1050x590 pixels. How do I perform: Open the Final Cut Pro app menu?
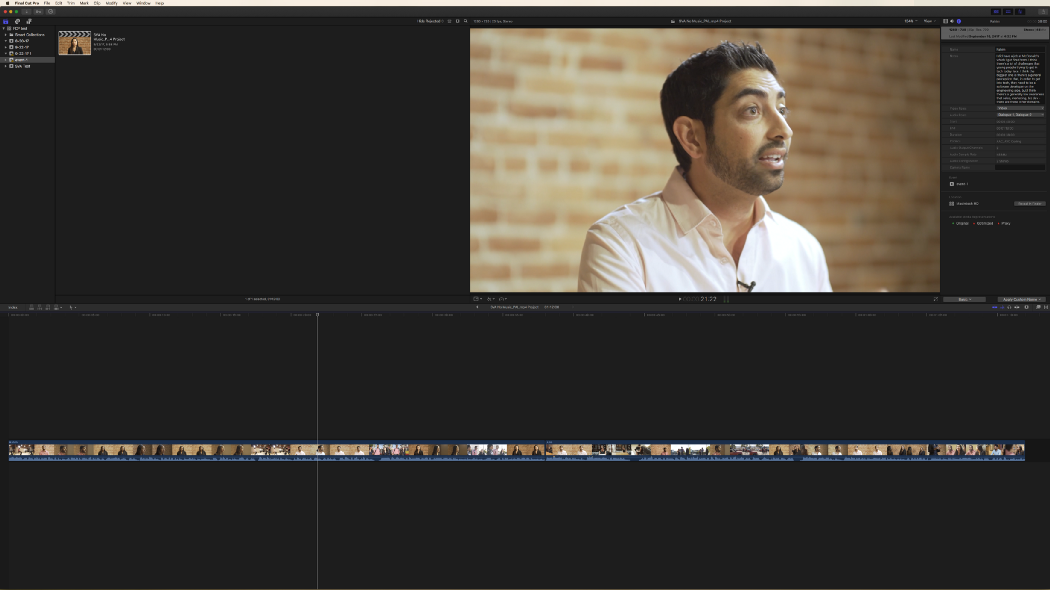tap(27, 3)
